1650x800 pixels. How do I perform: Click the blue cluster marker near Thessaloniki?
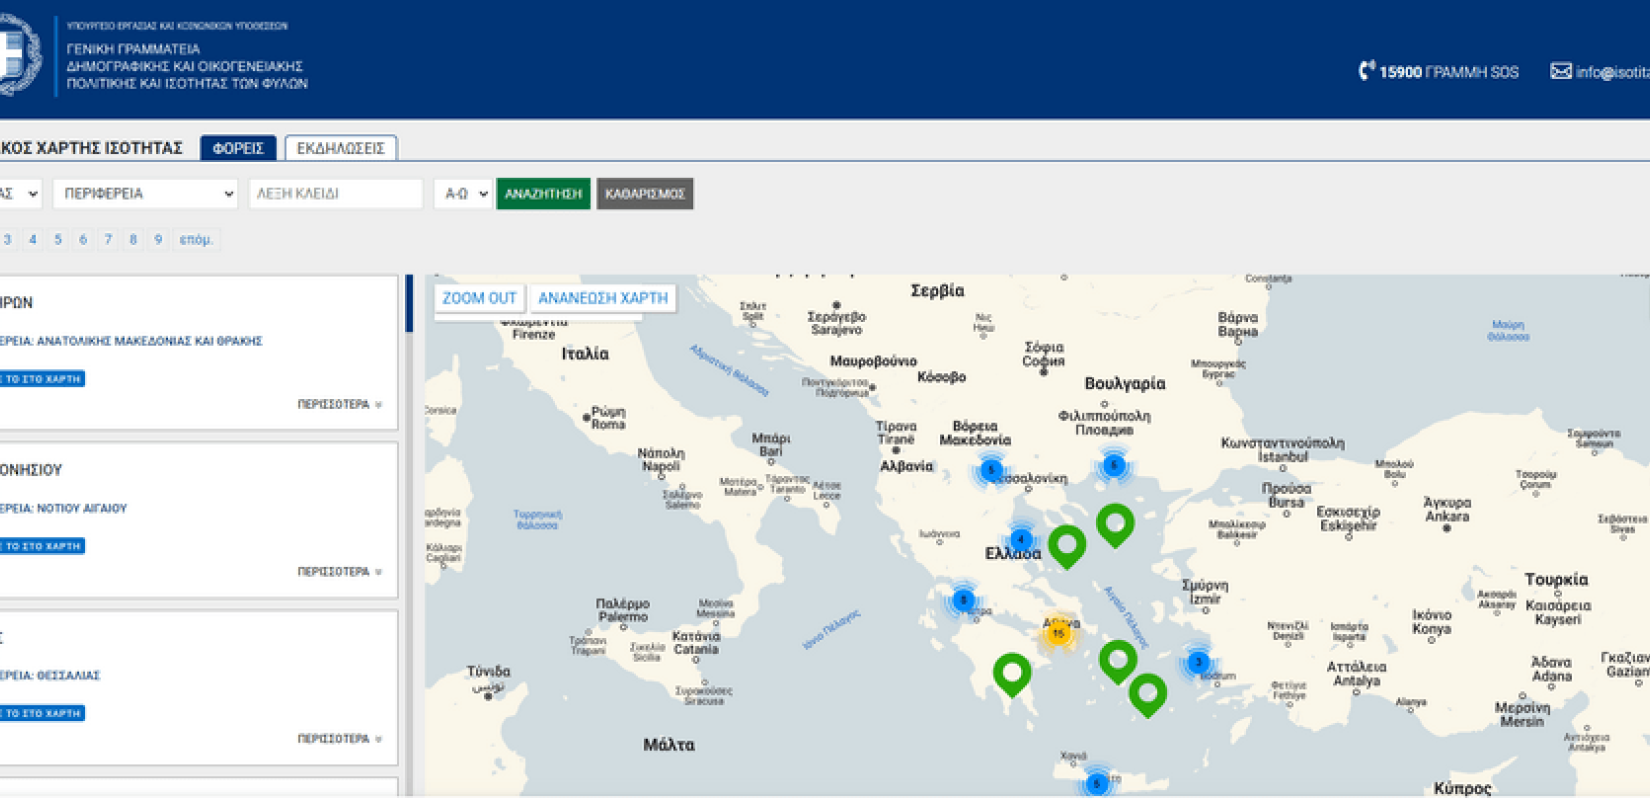tap(991, 470)
